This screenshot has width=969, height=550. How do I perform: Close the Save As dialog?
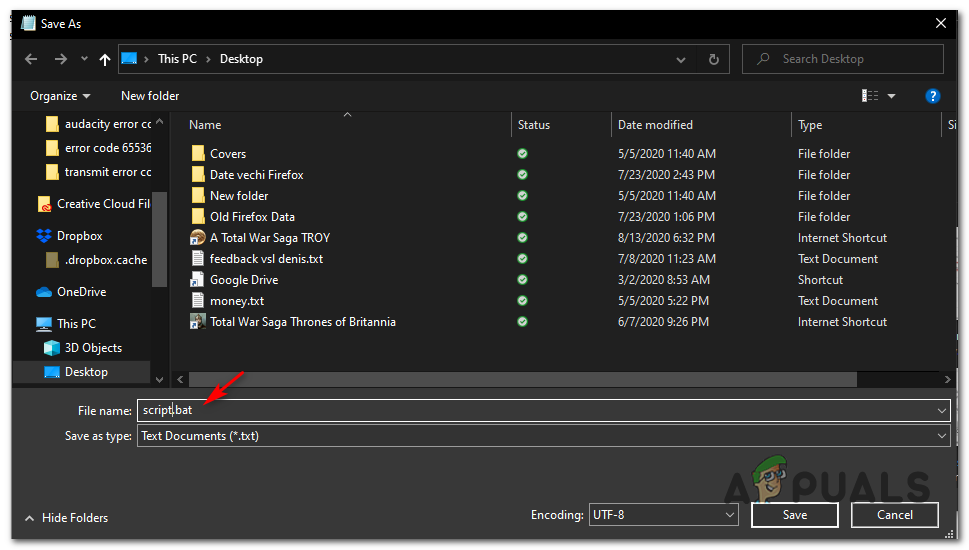pos(941,23)
